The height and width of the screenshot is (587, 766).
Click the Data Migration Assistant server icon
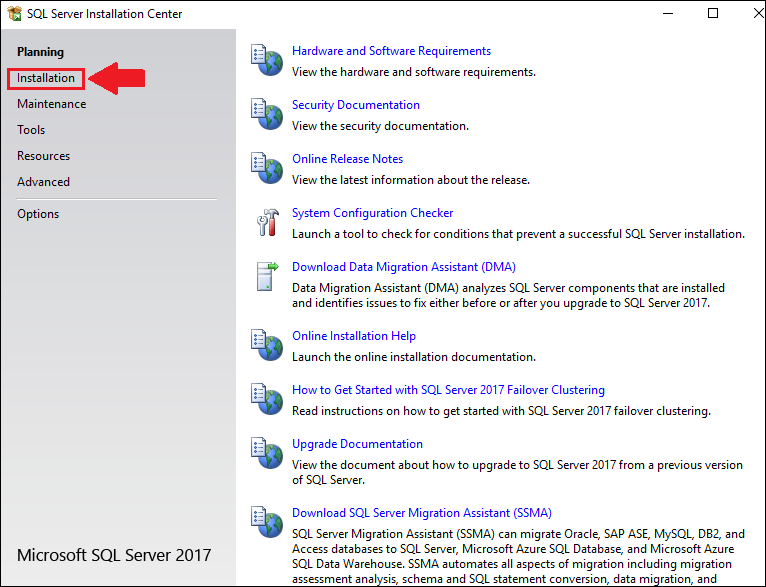pyautogui.click(x=267, y=276)
